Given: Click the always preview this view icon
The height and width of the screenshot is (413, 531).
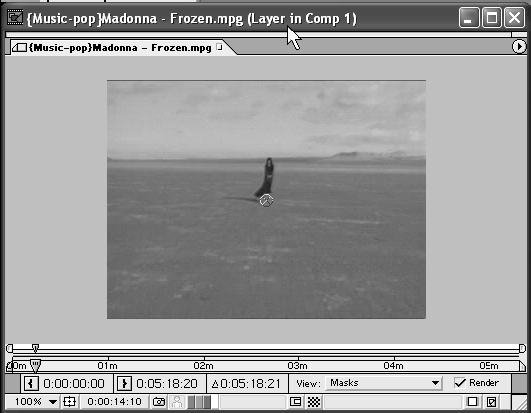Looking at the screenshot, I should click(472, 402).
